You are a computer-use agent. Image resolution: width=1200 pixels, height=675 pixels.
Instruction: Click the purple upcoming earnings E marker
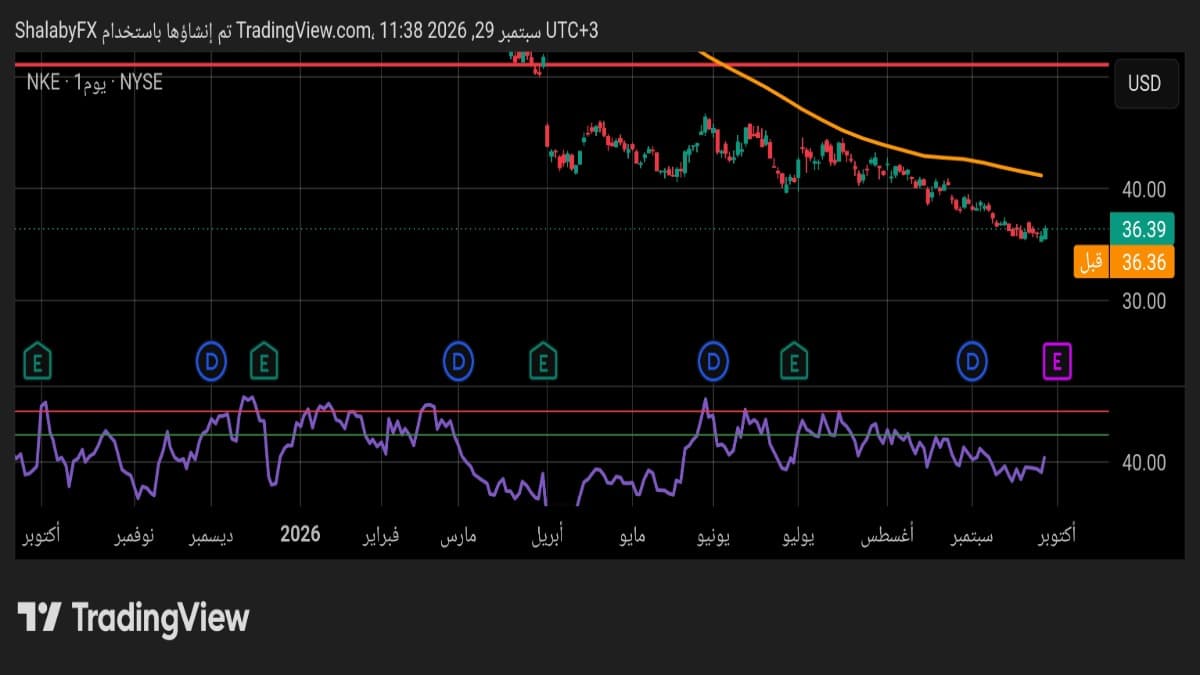(1057, 360)
